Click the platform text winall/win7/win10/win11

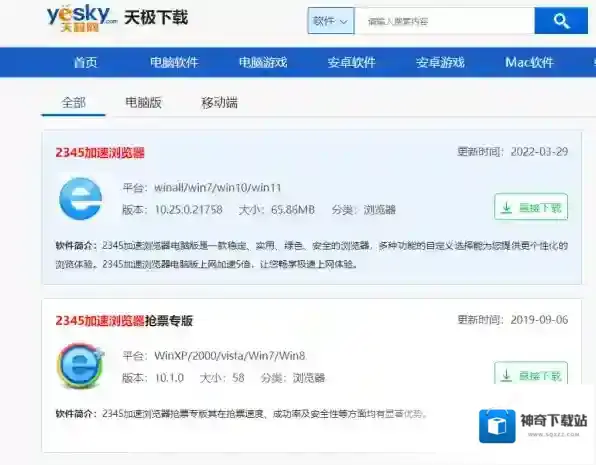click(217, 187)
